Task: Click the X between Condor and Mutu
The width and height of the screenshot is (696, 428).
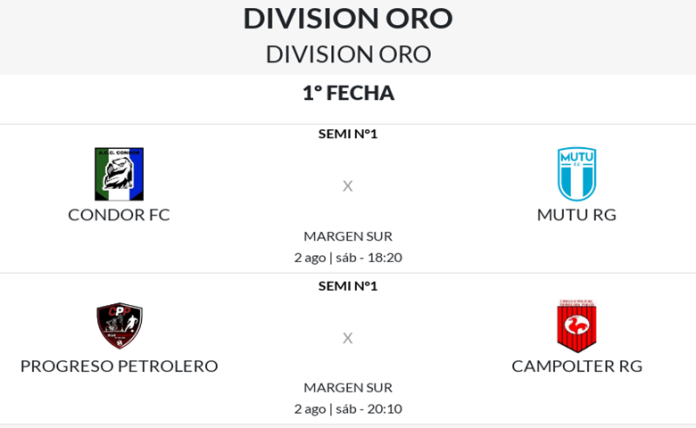Action: (x=348, y=186)
